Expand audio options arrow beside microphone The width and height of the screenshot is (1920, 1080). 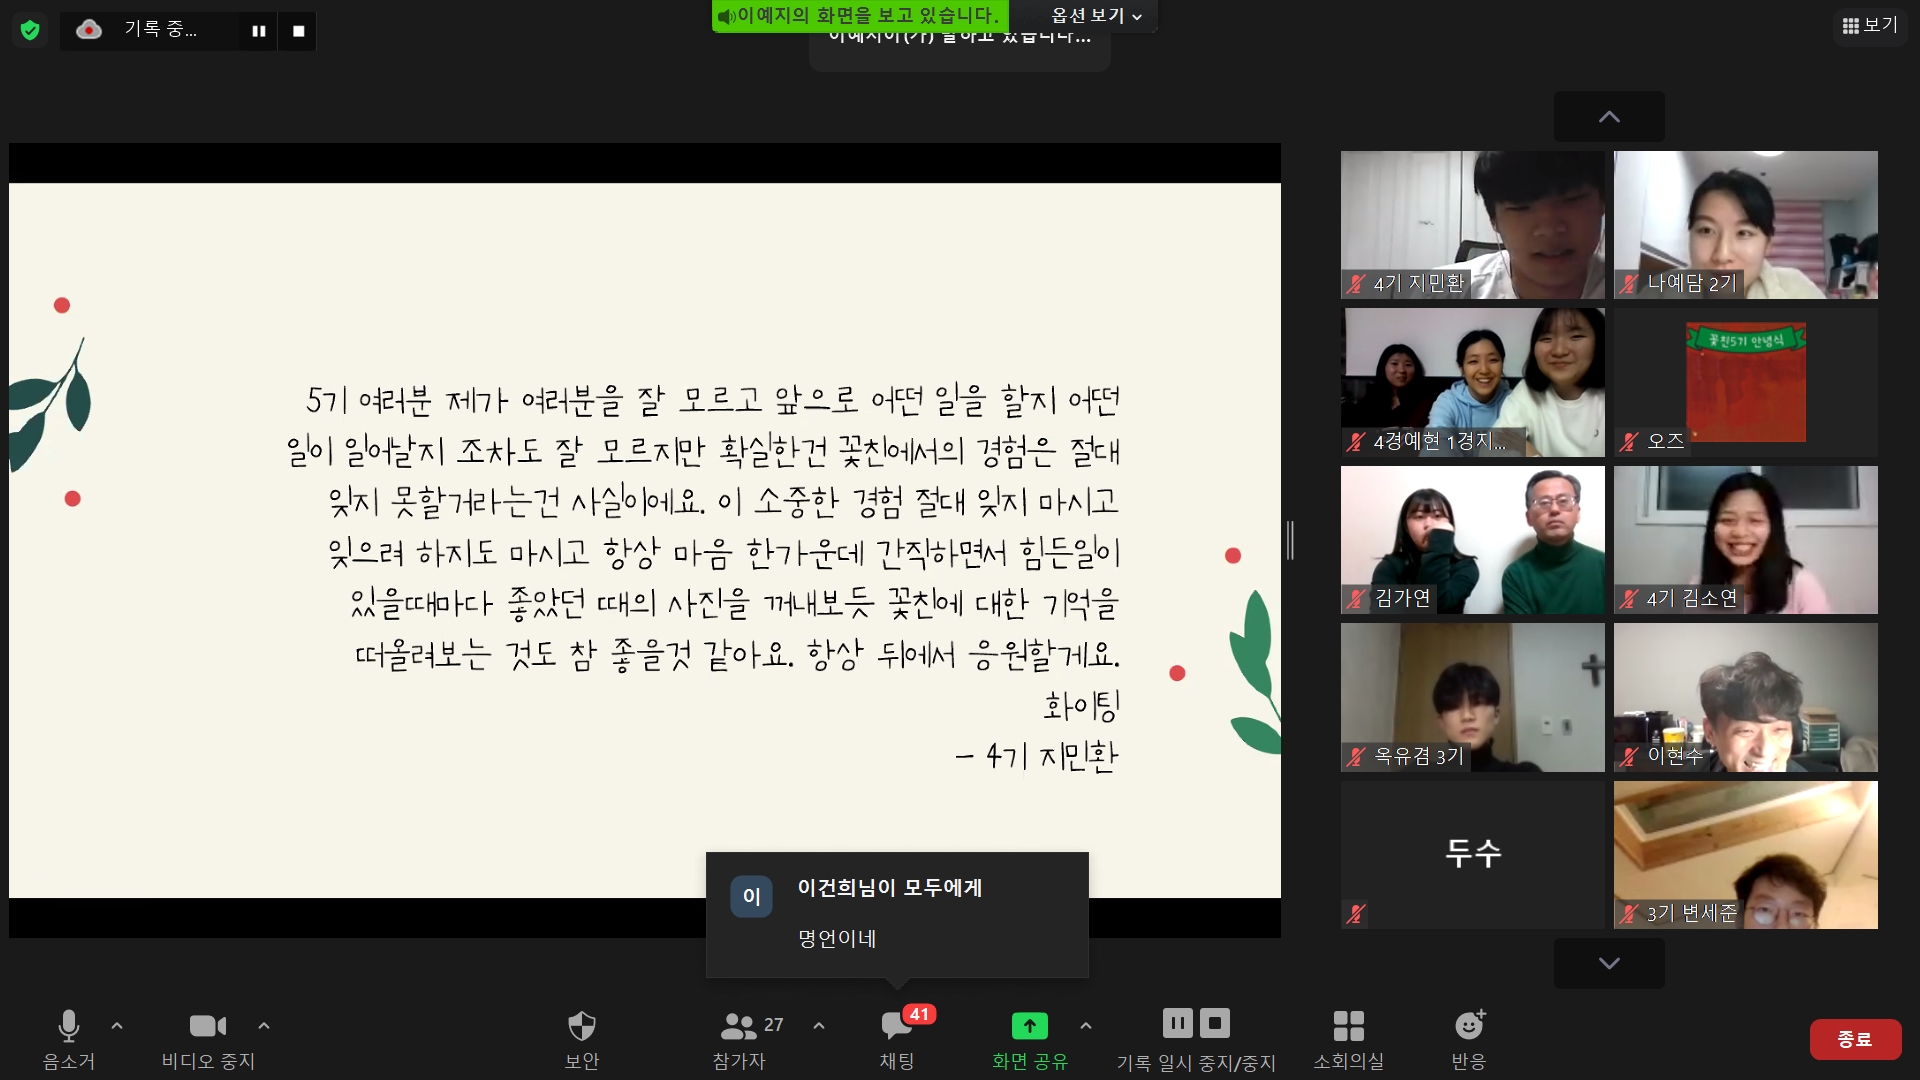(117, 1026)
